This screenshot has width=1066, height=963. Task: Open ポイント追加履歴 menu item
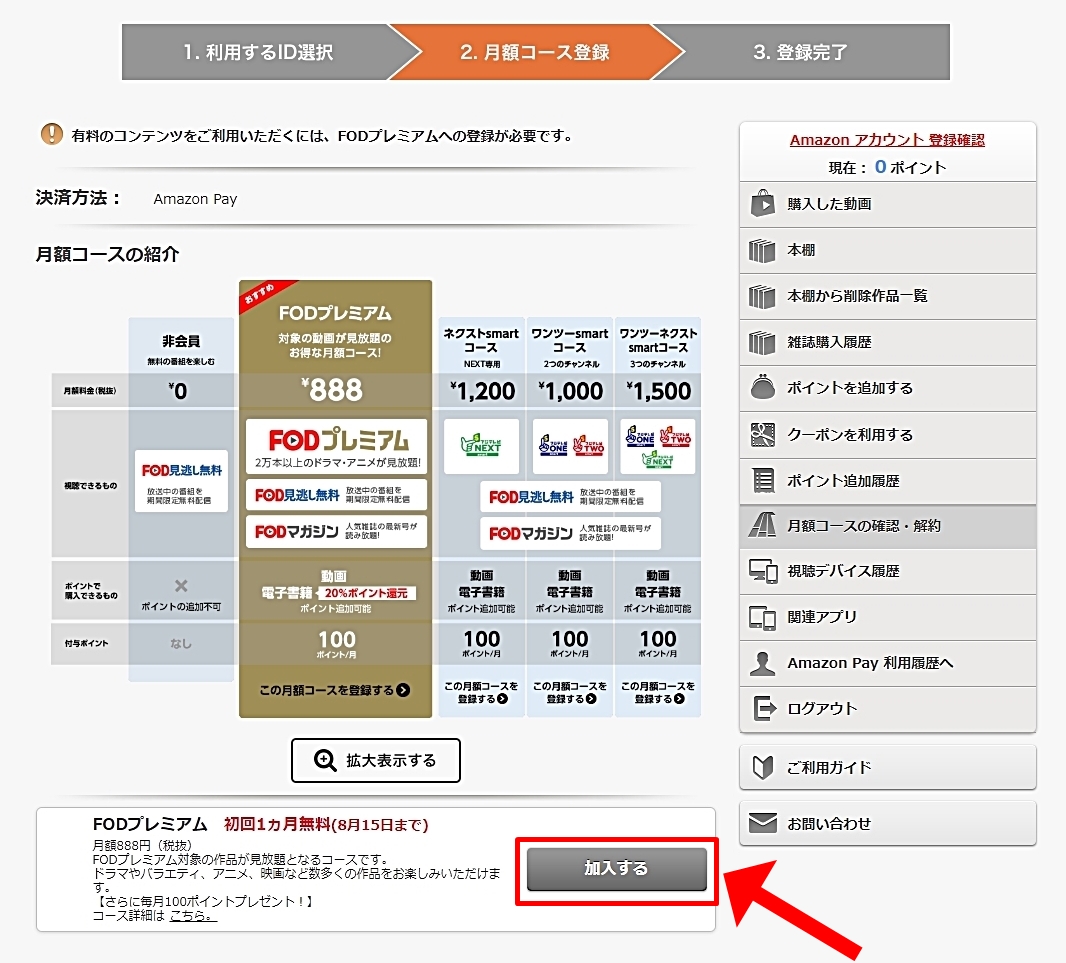[888, 481]
